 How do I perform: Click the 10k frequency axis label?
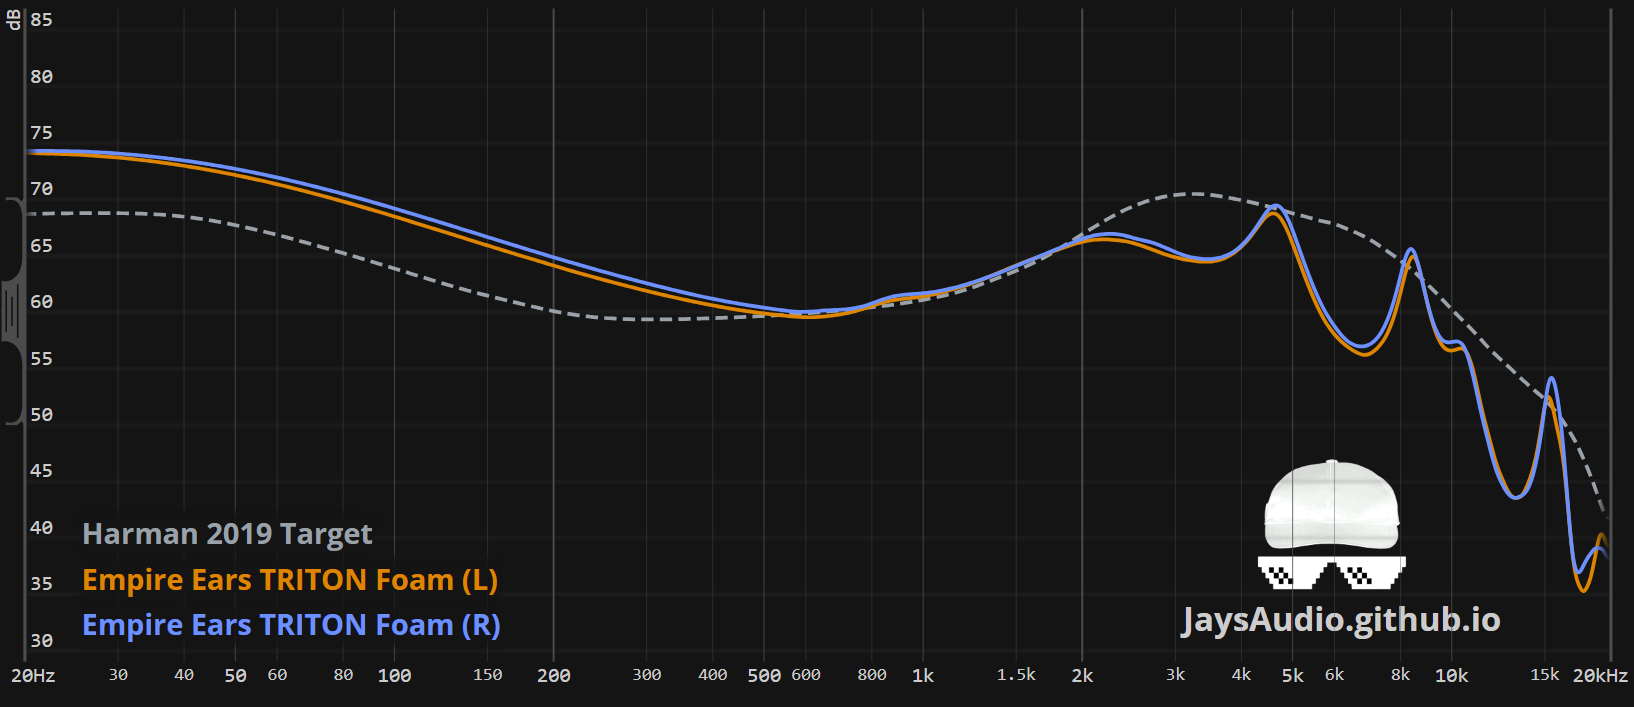click(1452, 676)
